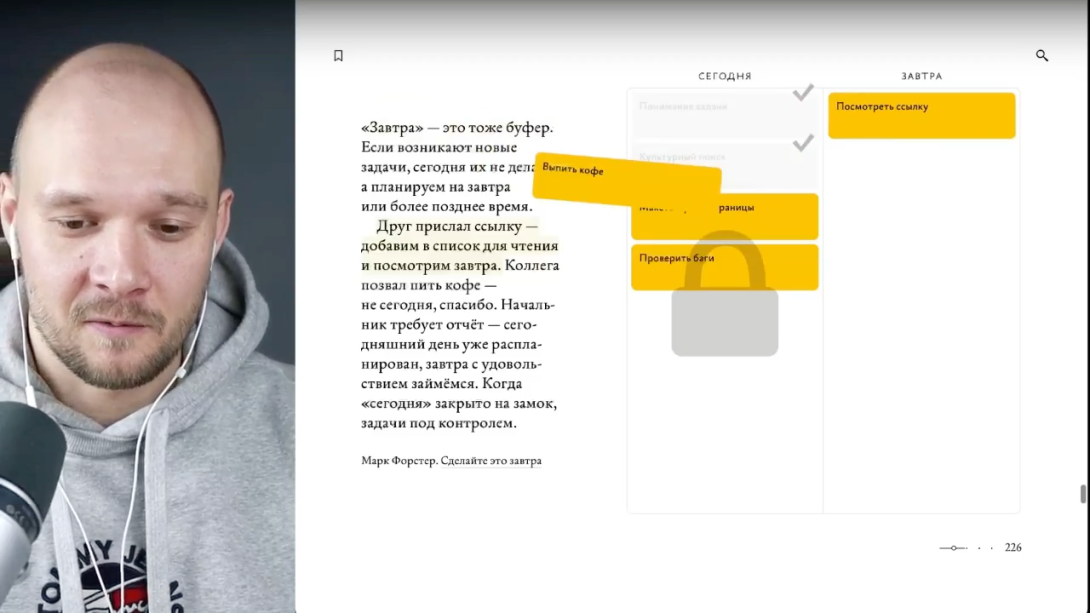Click the line "задачи под контролем."
The height and width of the screenshot is (613, 1090).
439,423
